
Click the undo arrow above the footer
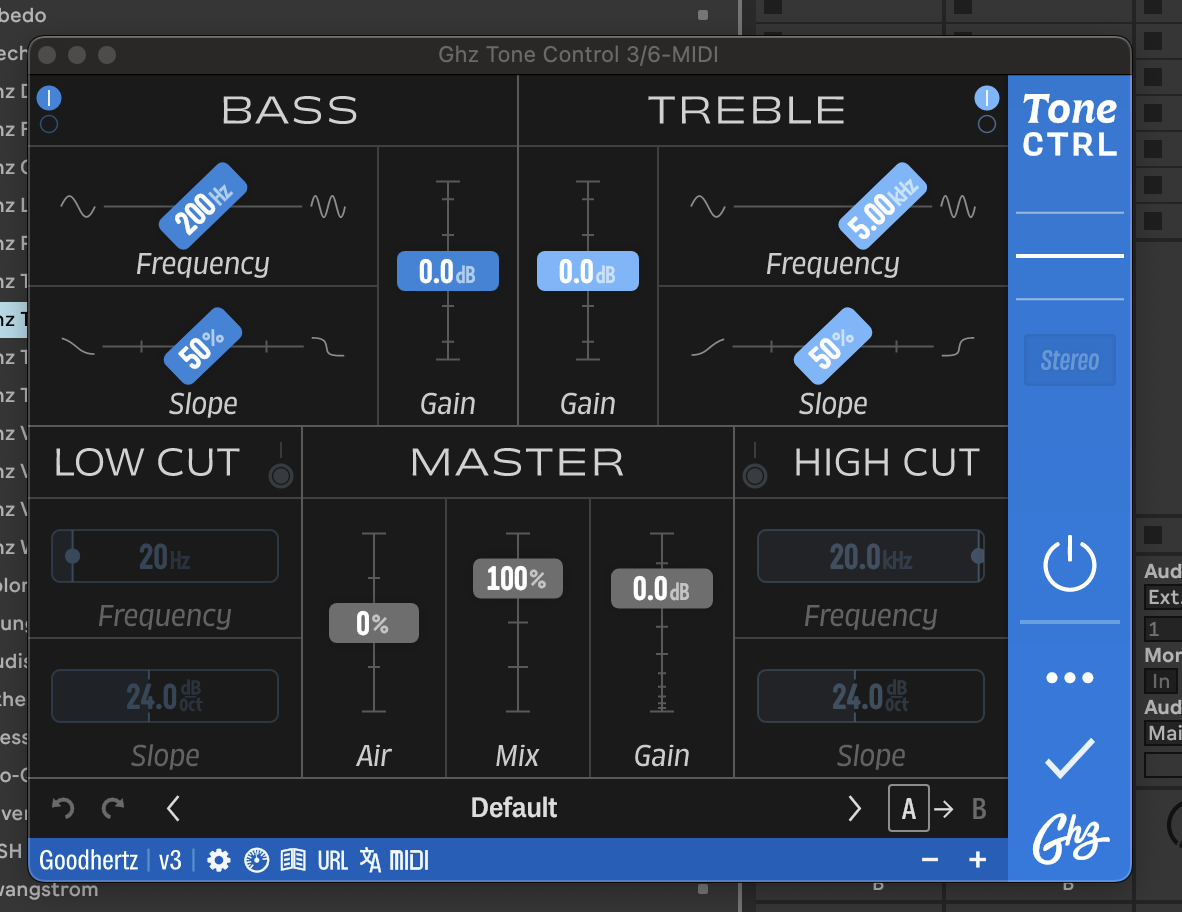(x=63, y=808)
